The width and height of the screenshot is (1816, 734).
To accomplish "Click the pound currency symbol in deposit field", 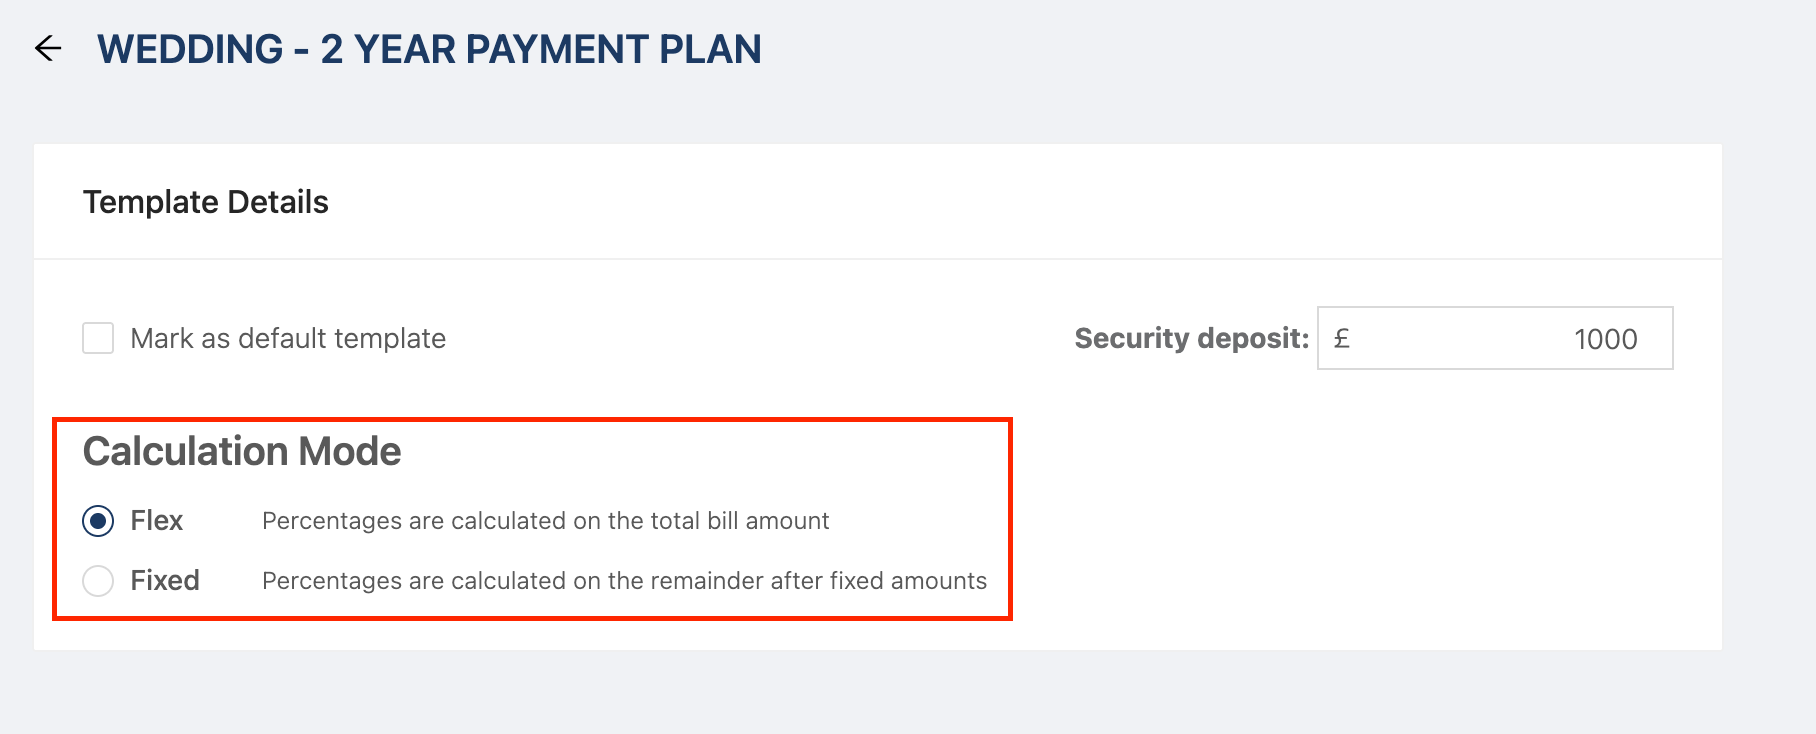I will point(1342,338).
